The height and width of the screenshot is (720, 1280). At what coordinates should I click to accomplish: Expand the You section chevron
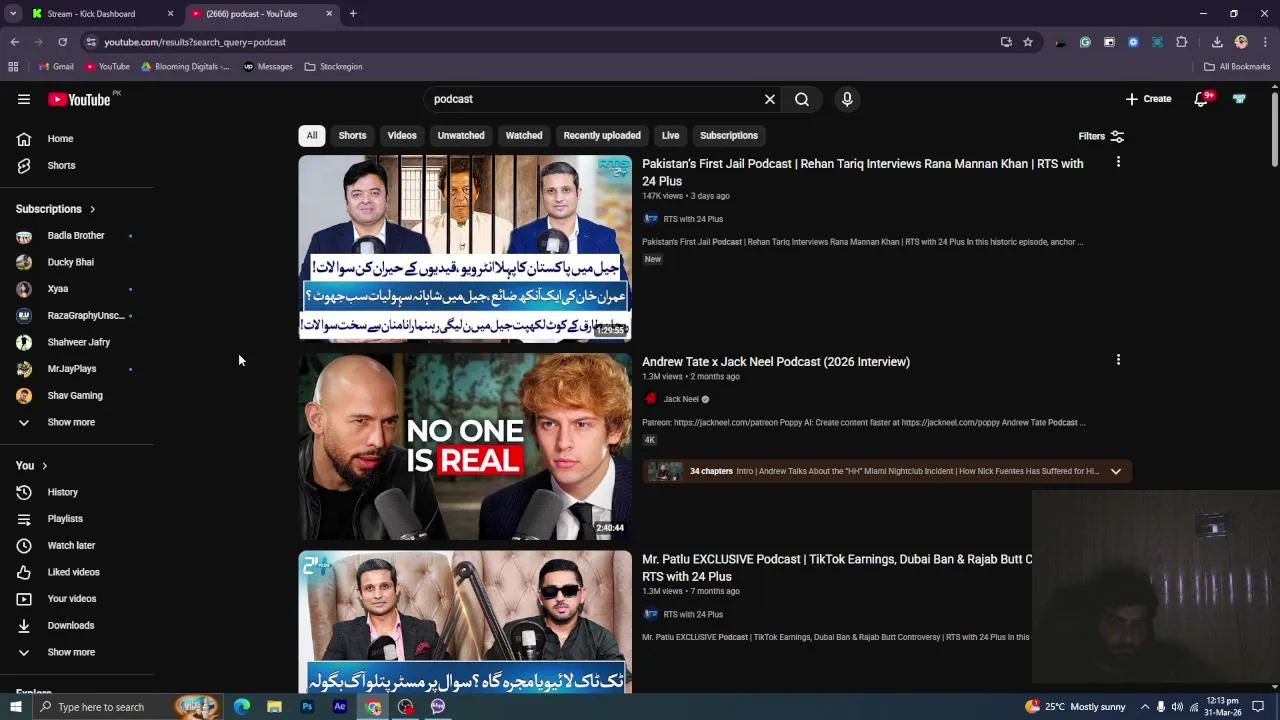tap(44, 465)
